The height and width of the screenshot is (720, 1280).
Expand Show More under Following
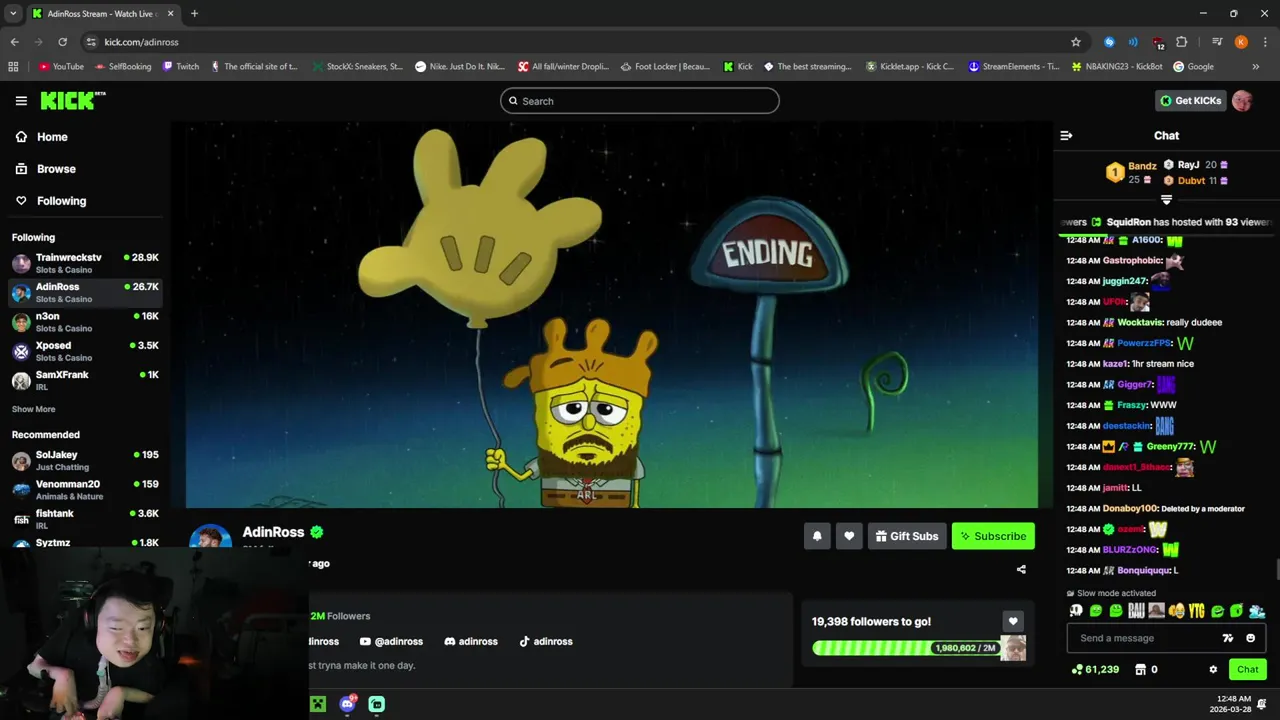(x=33, y=409)
